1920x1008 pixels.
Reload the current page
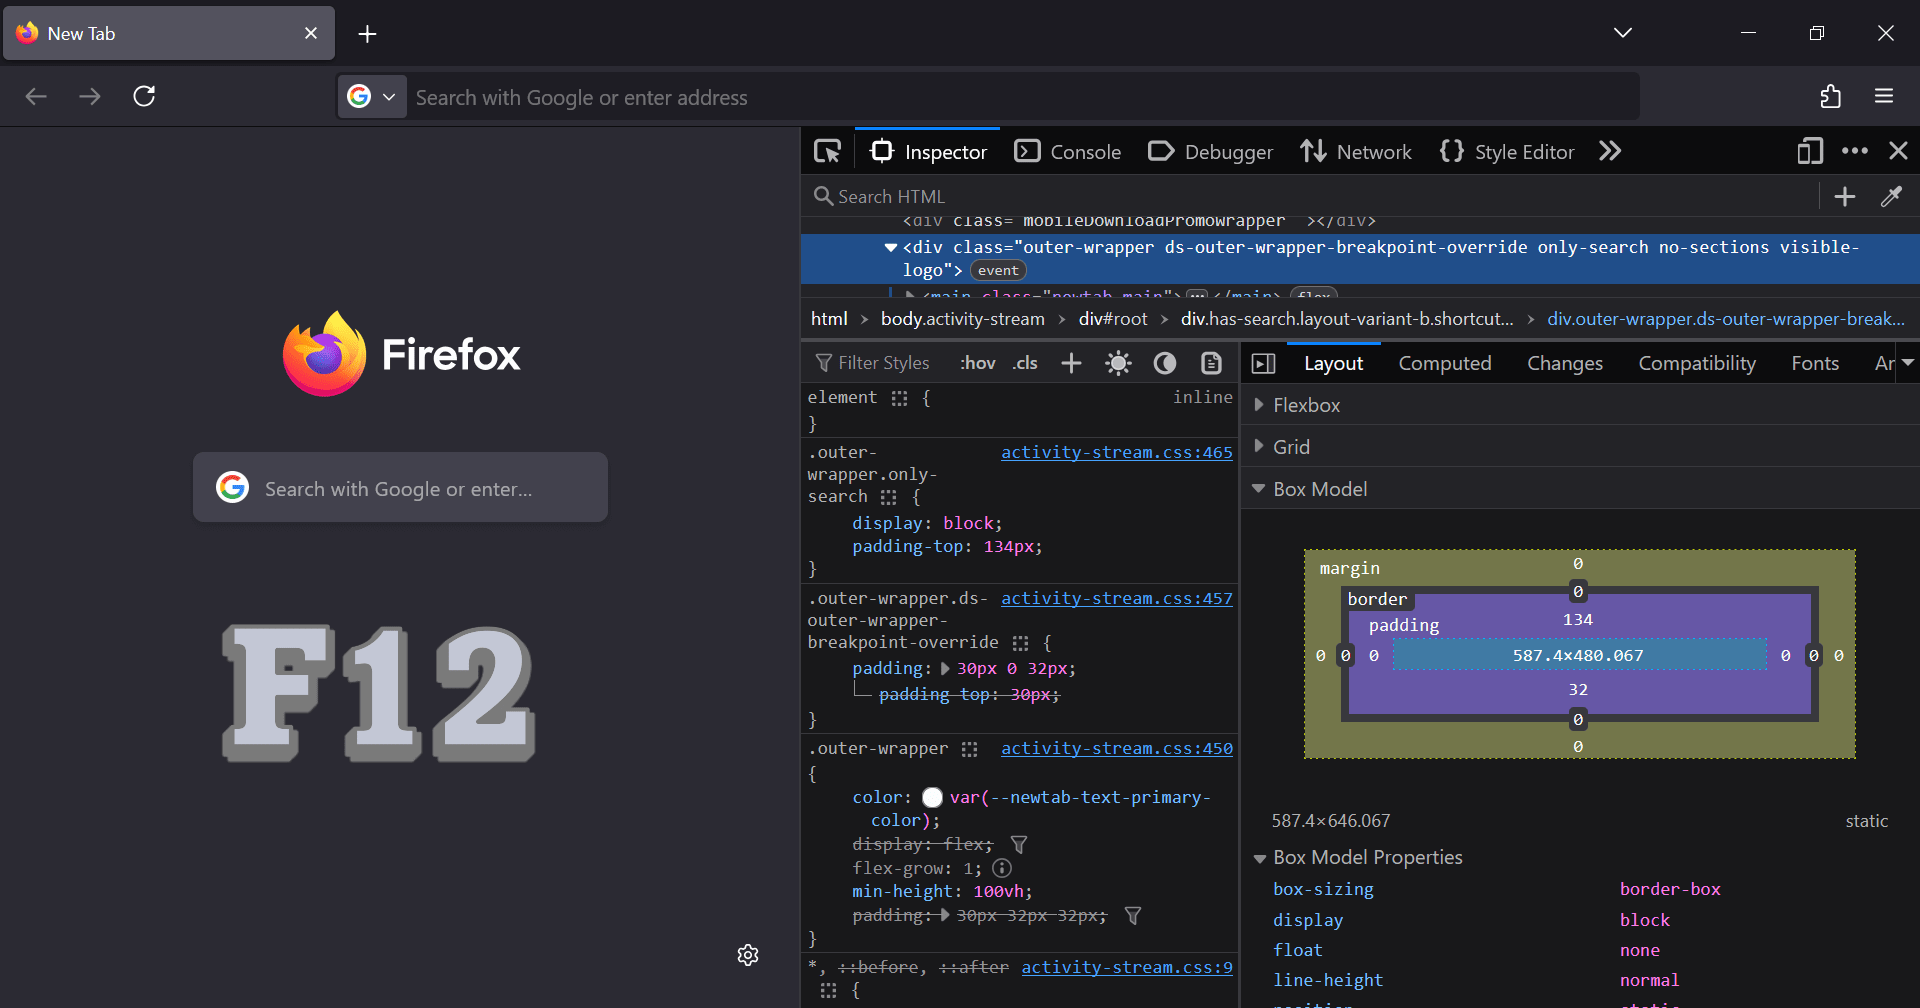pos(144,96)
